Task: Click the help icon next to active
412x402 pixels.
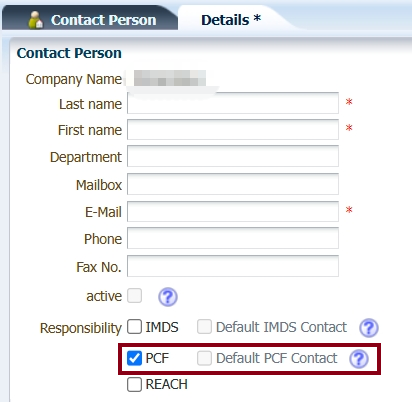Action: tap(168, 297)
